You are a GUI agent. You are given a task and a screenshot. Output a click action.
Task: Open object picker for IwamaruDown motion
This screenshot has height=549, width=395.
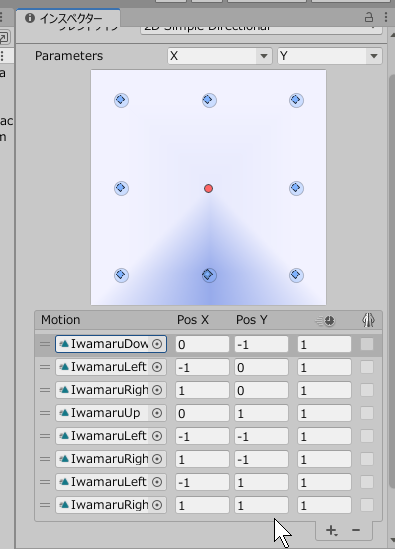point(157,344)
